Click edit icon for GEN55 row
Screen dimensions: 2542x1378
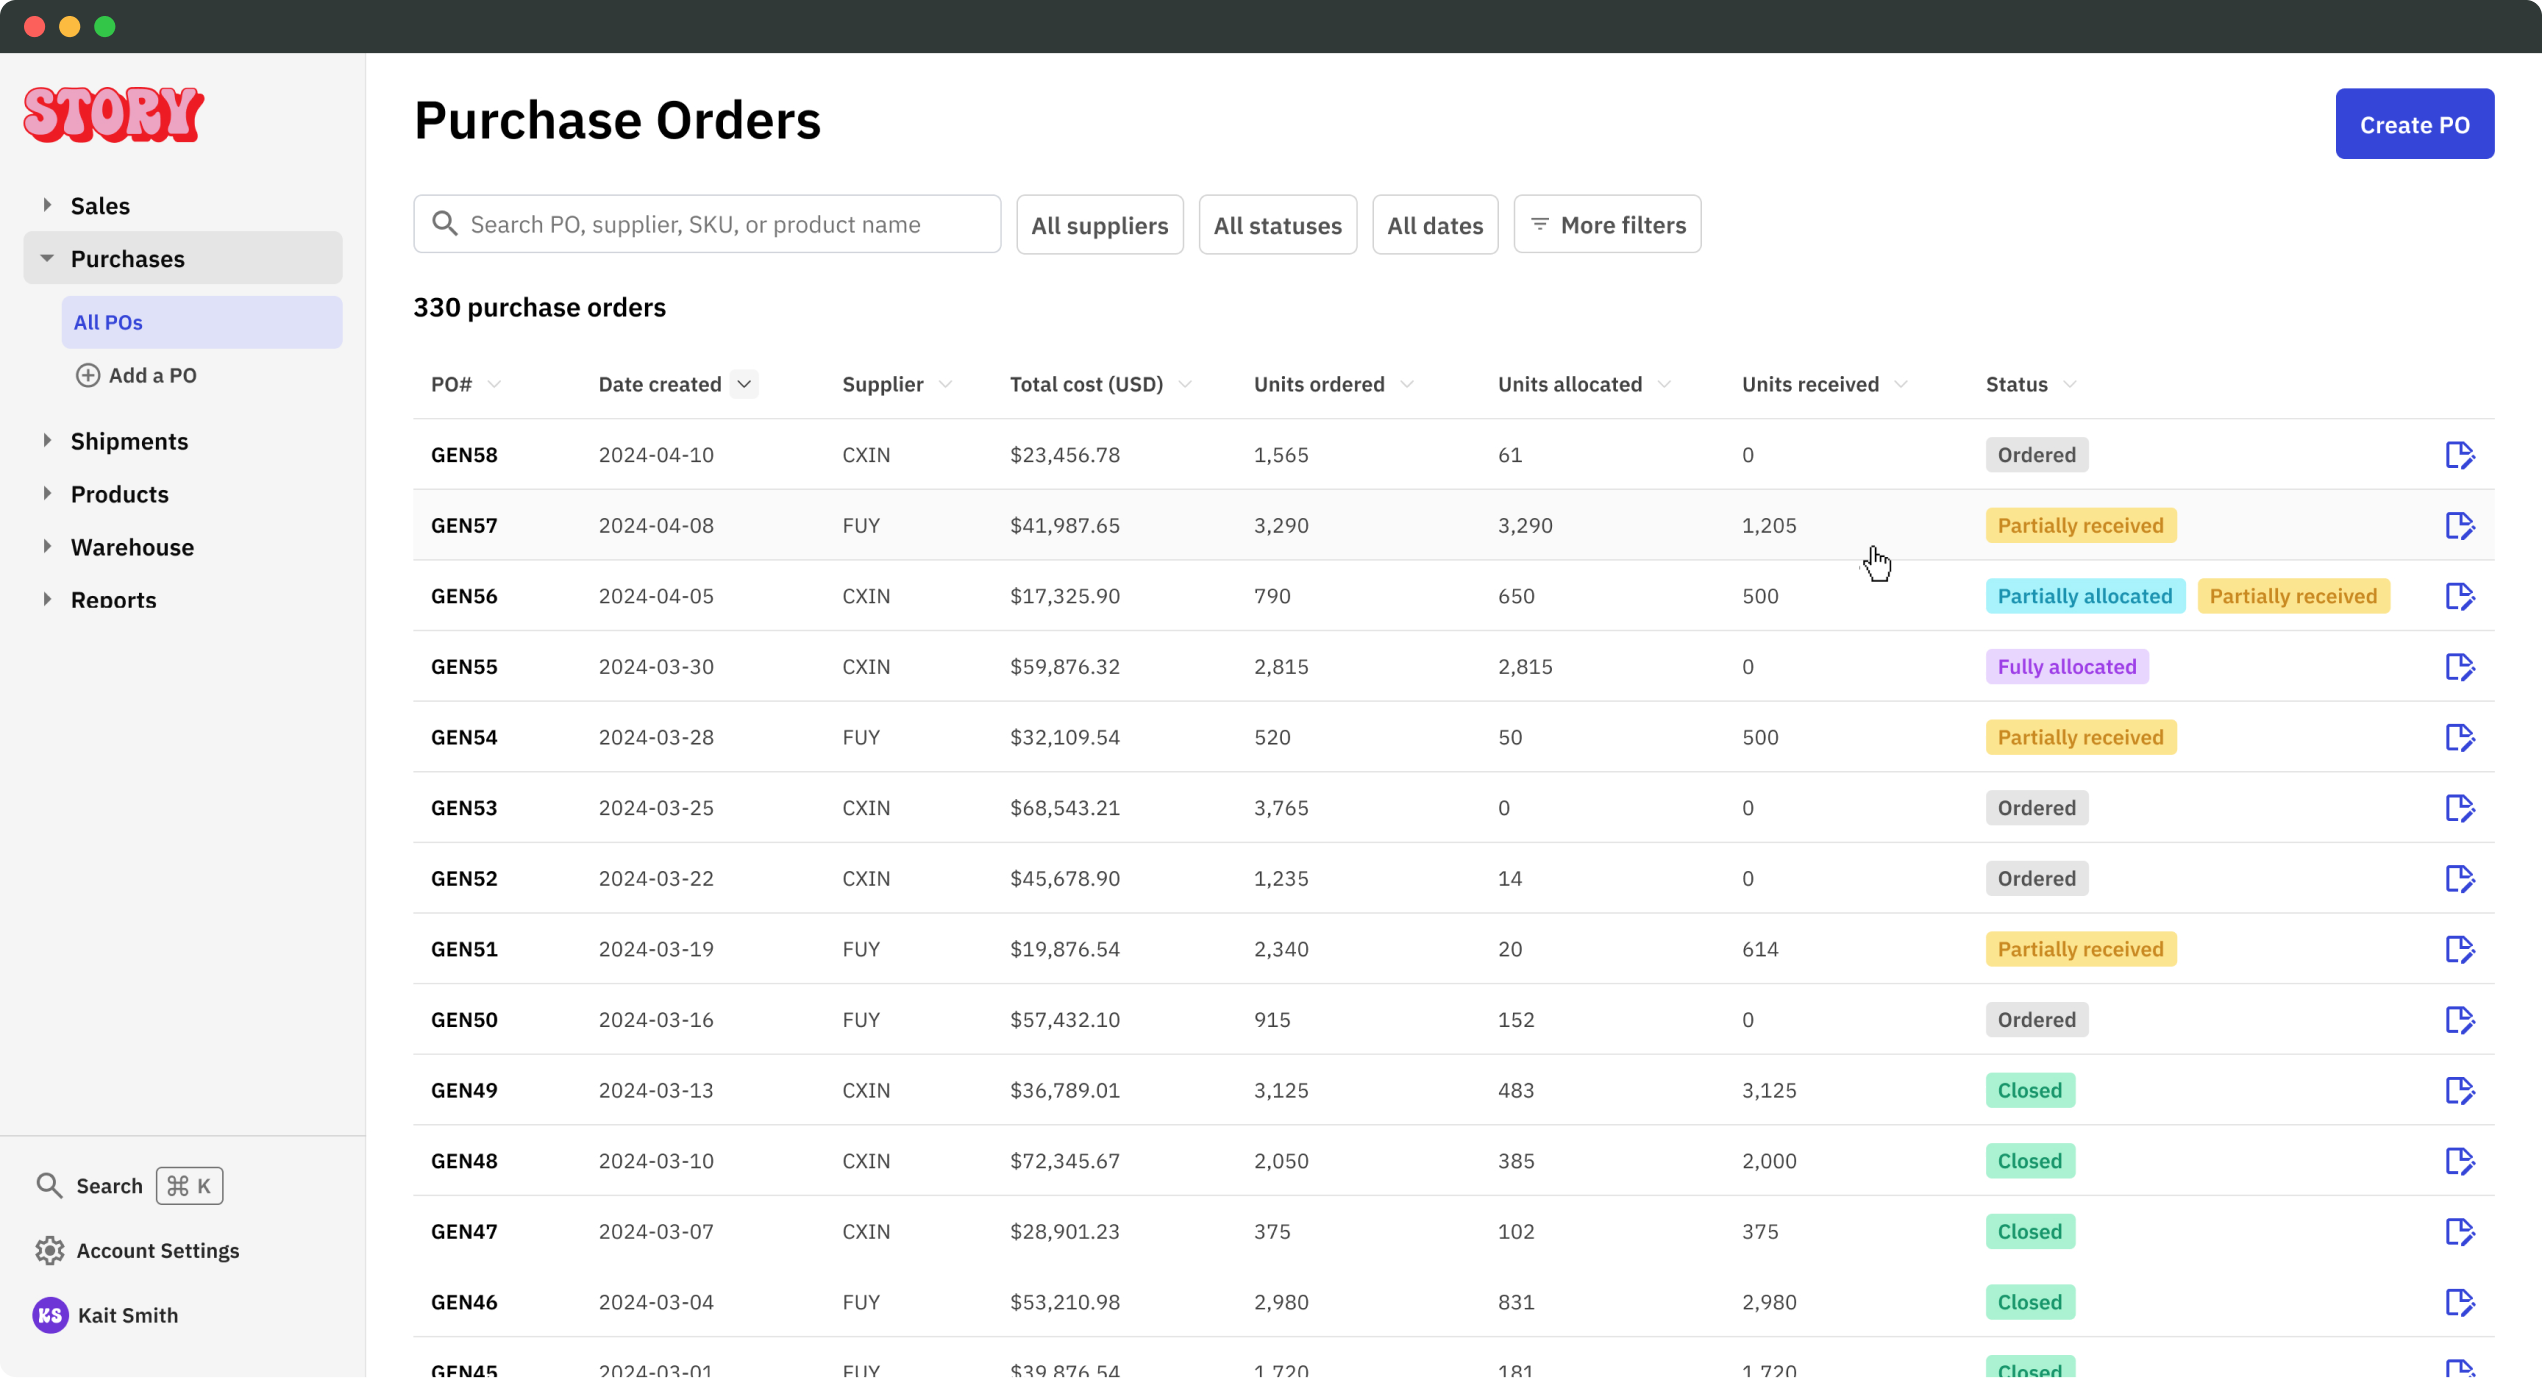click(x=2459, y=667)
